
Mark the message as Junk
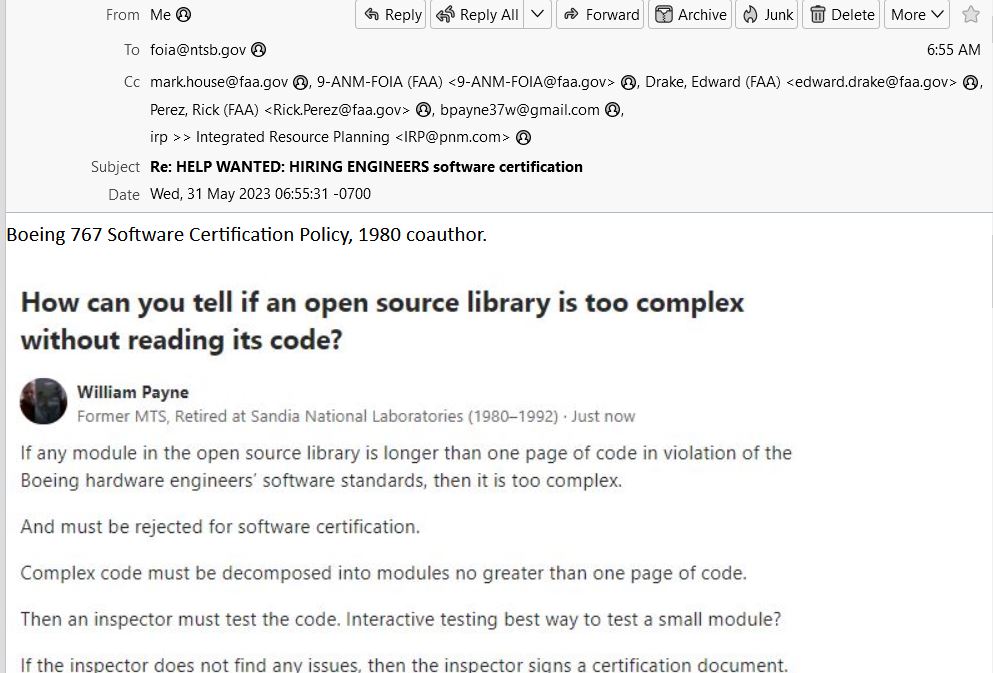coord(767,15)
